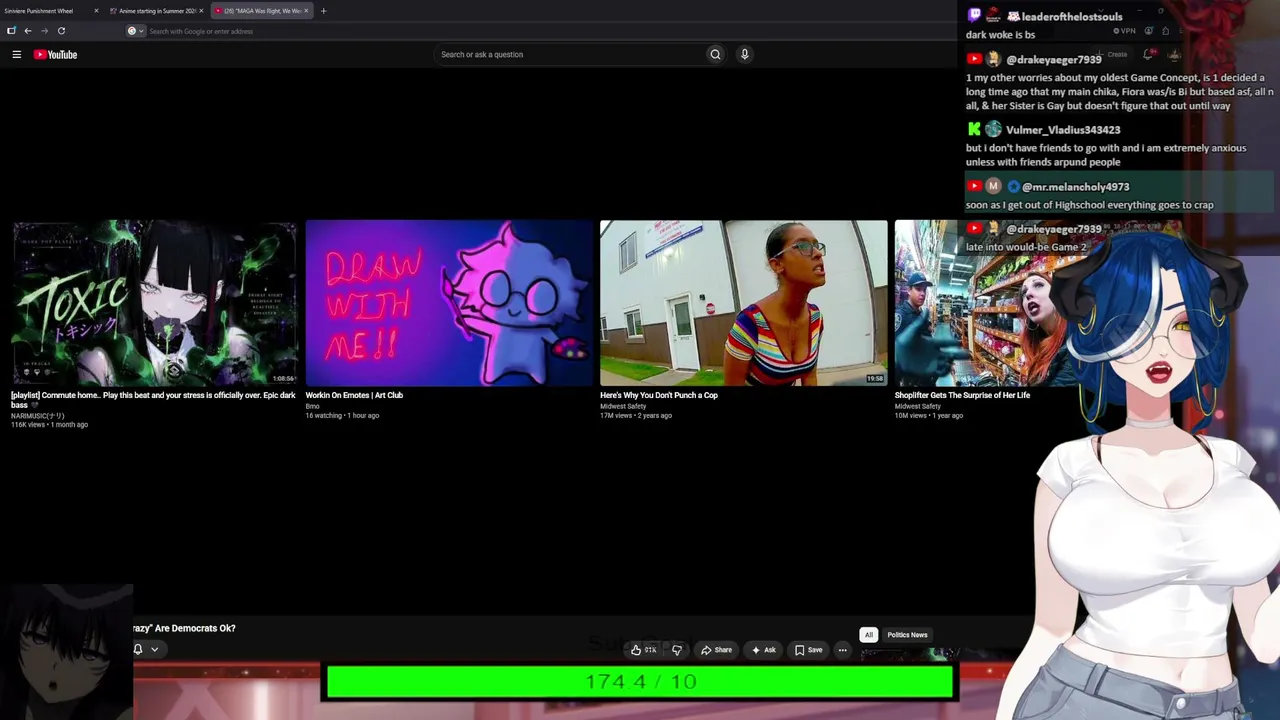This screenshot has height=720, width=1280.
Task: Expand the notification options chevron
Action: 154,649
